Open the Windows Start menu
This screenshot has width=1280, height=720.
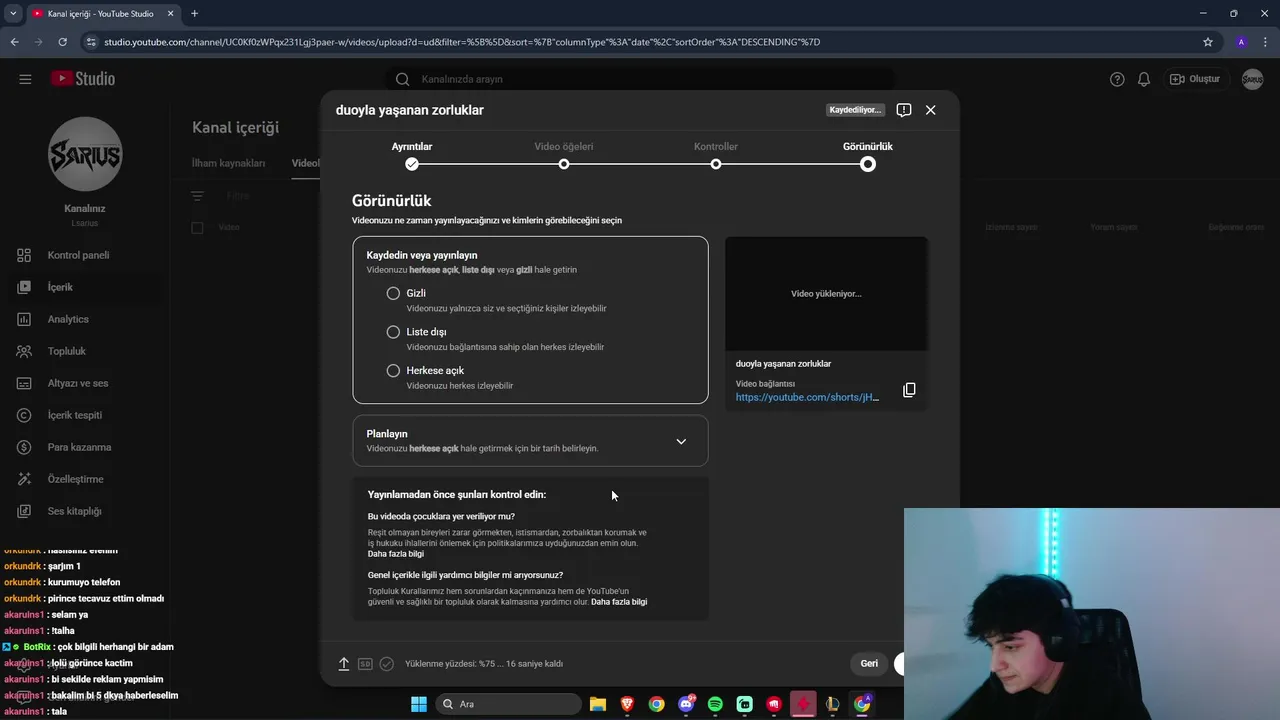click(418, 704)
